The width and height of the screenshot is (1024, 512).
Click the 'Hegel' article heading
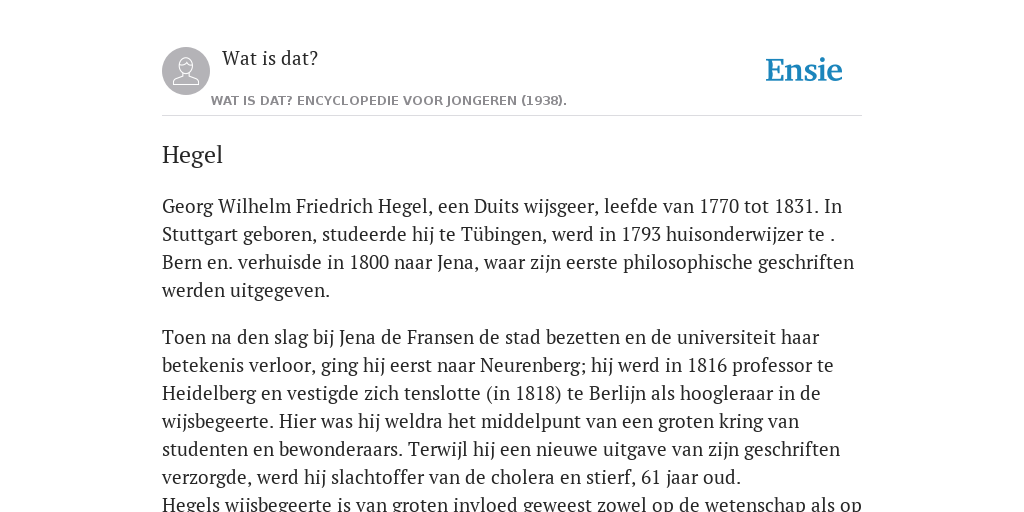coord(192,155)
